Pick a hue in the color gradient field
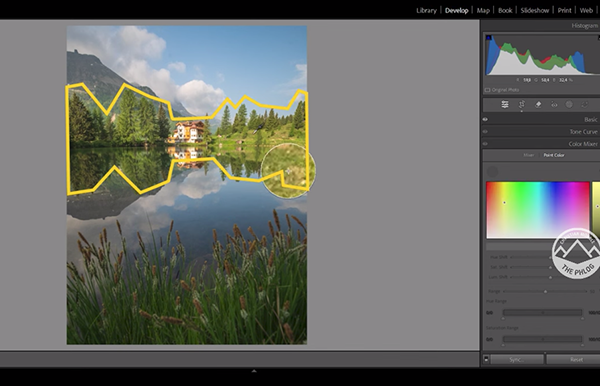Screen dimensions: 600x386 tap(538, 210)
